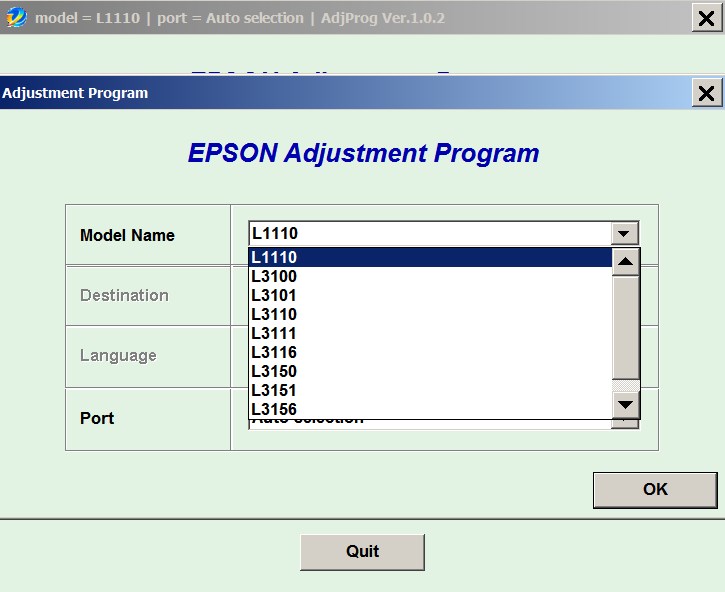Select L3150 in the model list
725x592 pixels.
[430, 371]
